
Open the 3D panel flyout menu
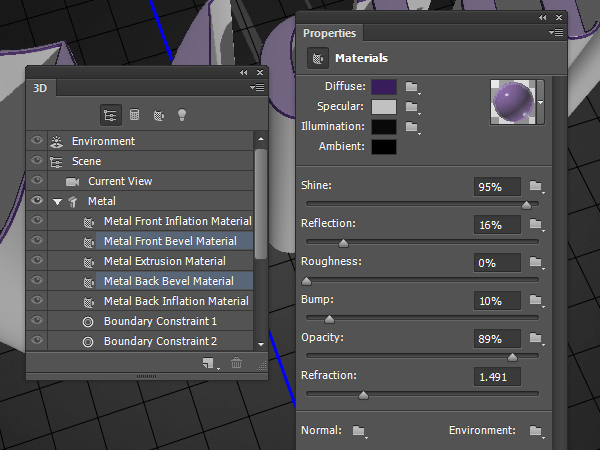[258, 88]
